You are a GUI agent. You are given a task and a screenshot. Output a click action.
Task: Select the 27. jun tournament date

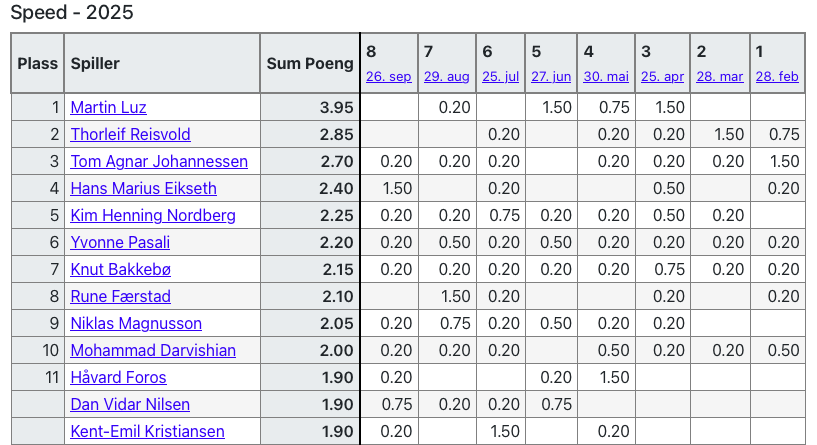(x=551, y=77)
